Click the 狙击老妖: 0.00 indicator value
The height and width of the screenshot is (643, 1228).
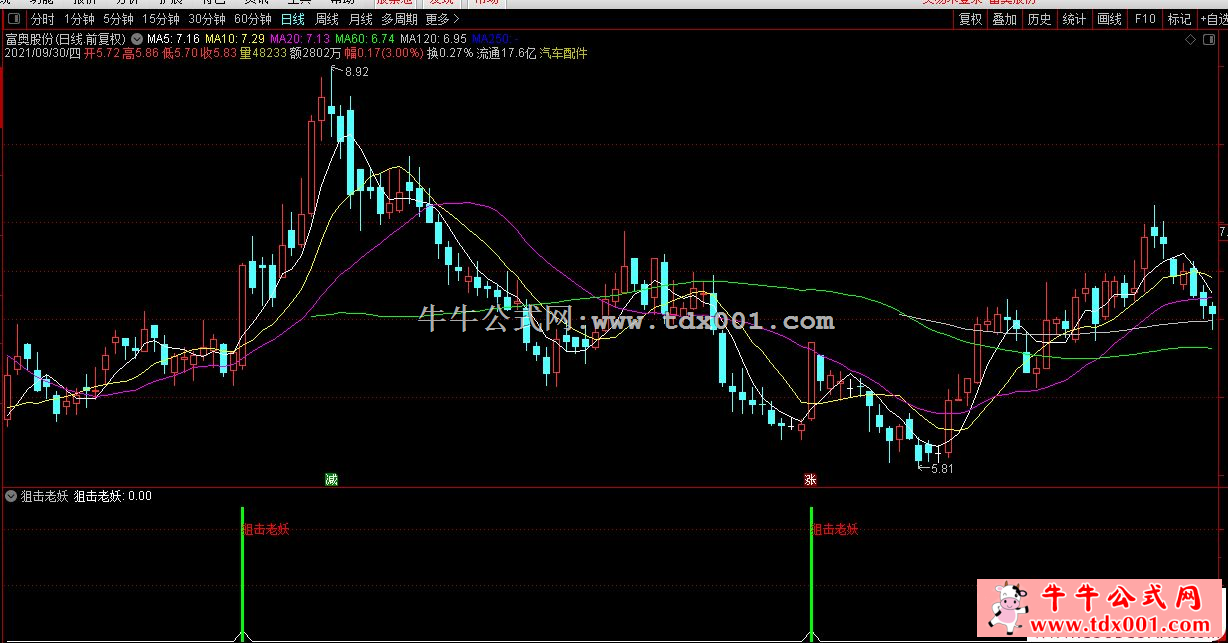[x=113, y=495]
